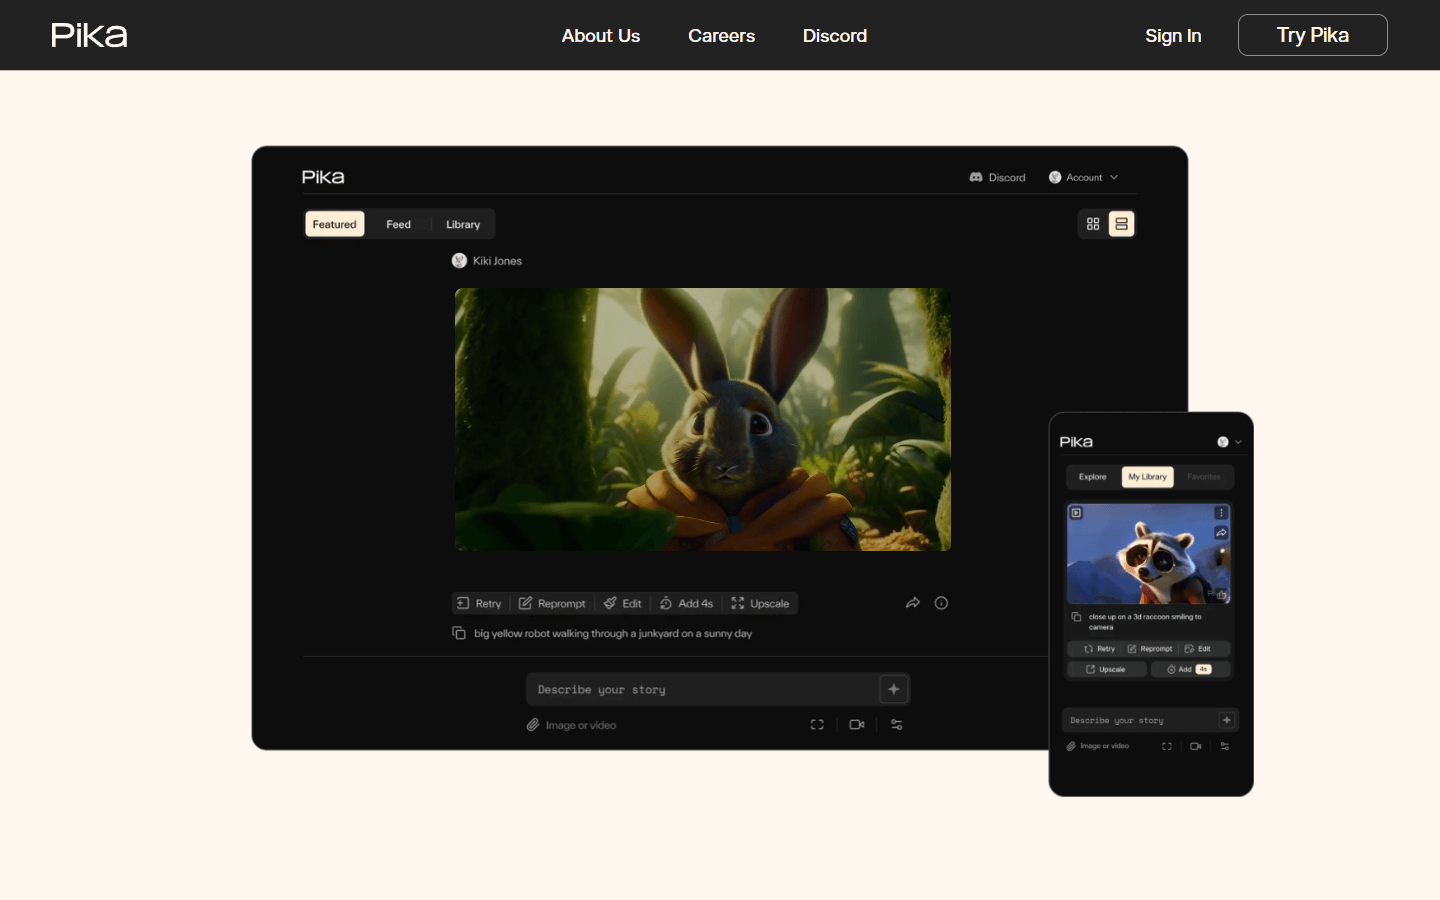Click the copy icon beside the robot prompt
1440x900 pixels.
[459, 633]
